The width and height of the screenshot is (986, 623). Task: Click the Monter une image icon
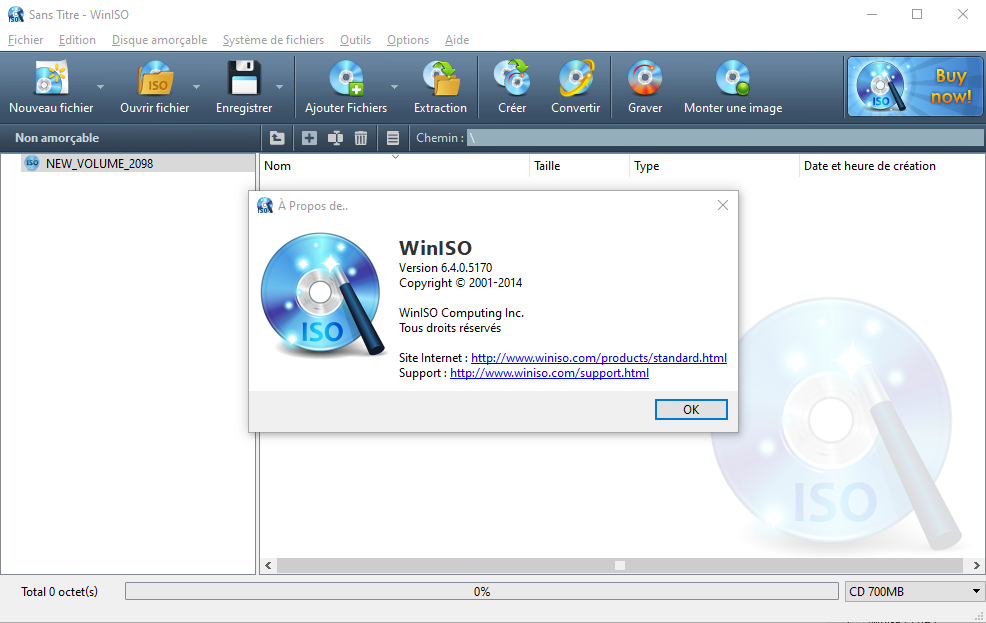[x=733, y=79]
